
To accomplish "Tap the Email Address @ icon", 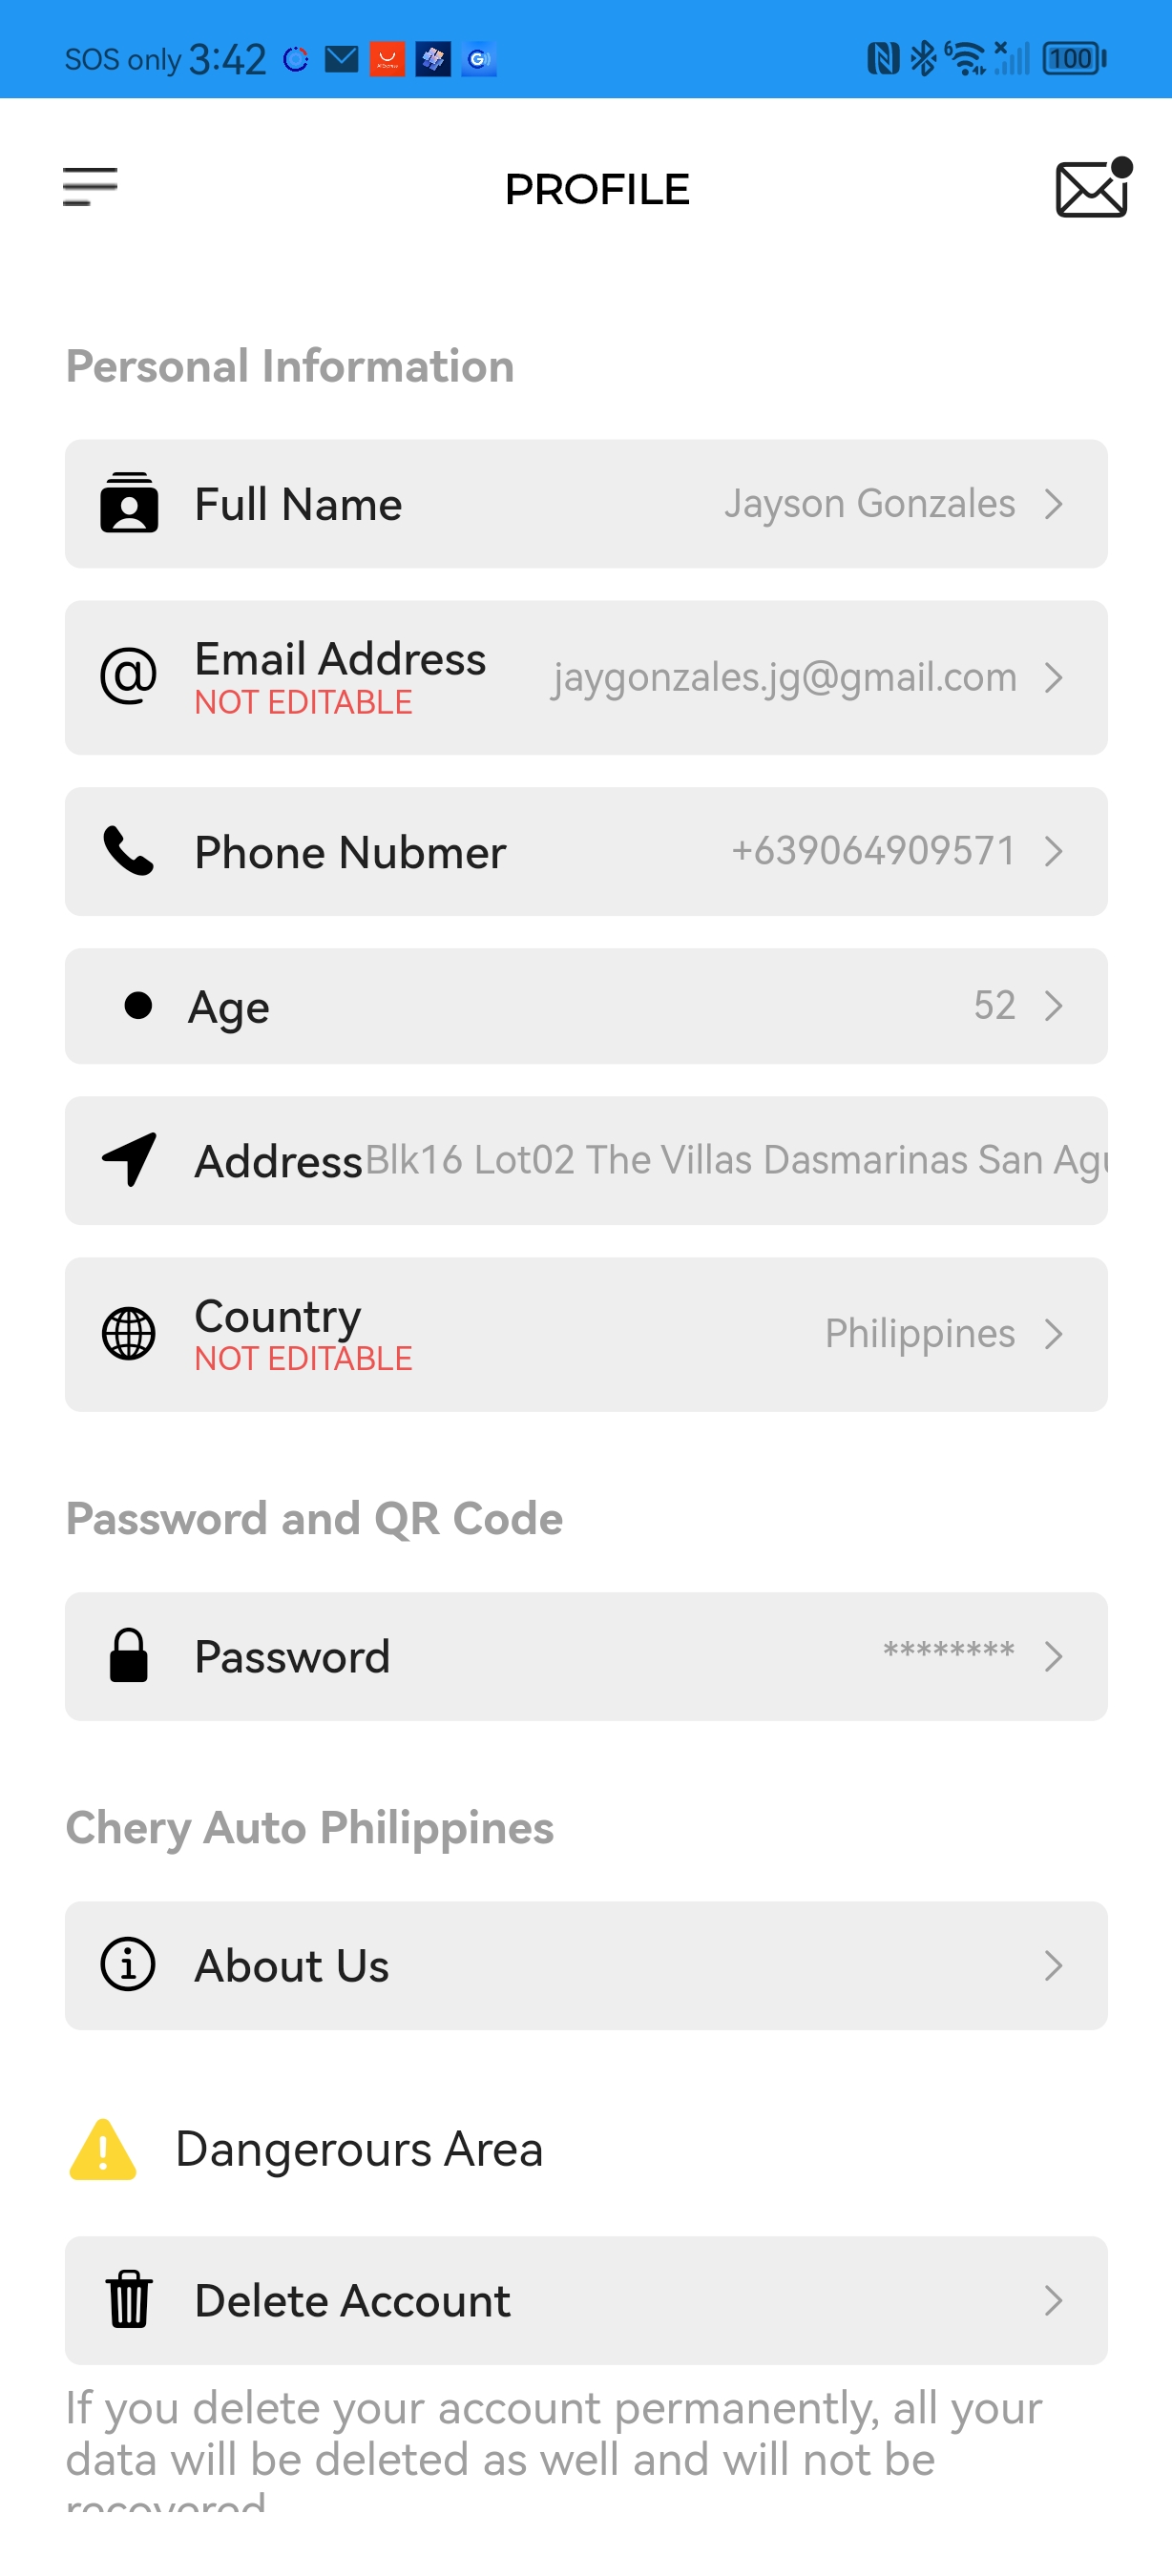I will click(x=129, y=677).
